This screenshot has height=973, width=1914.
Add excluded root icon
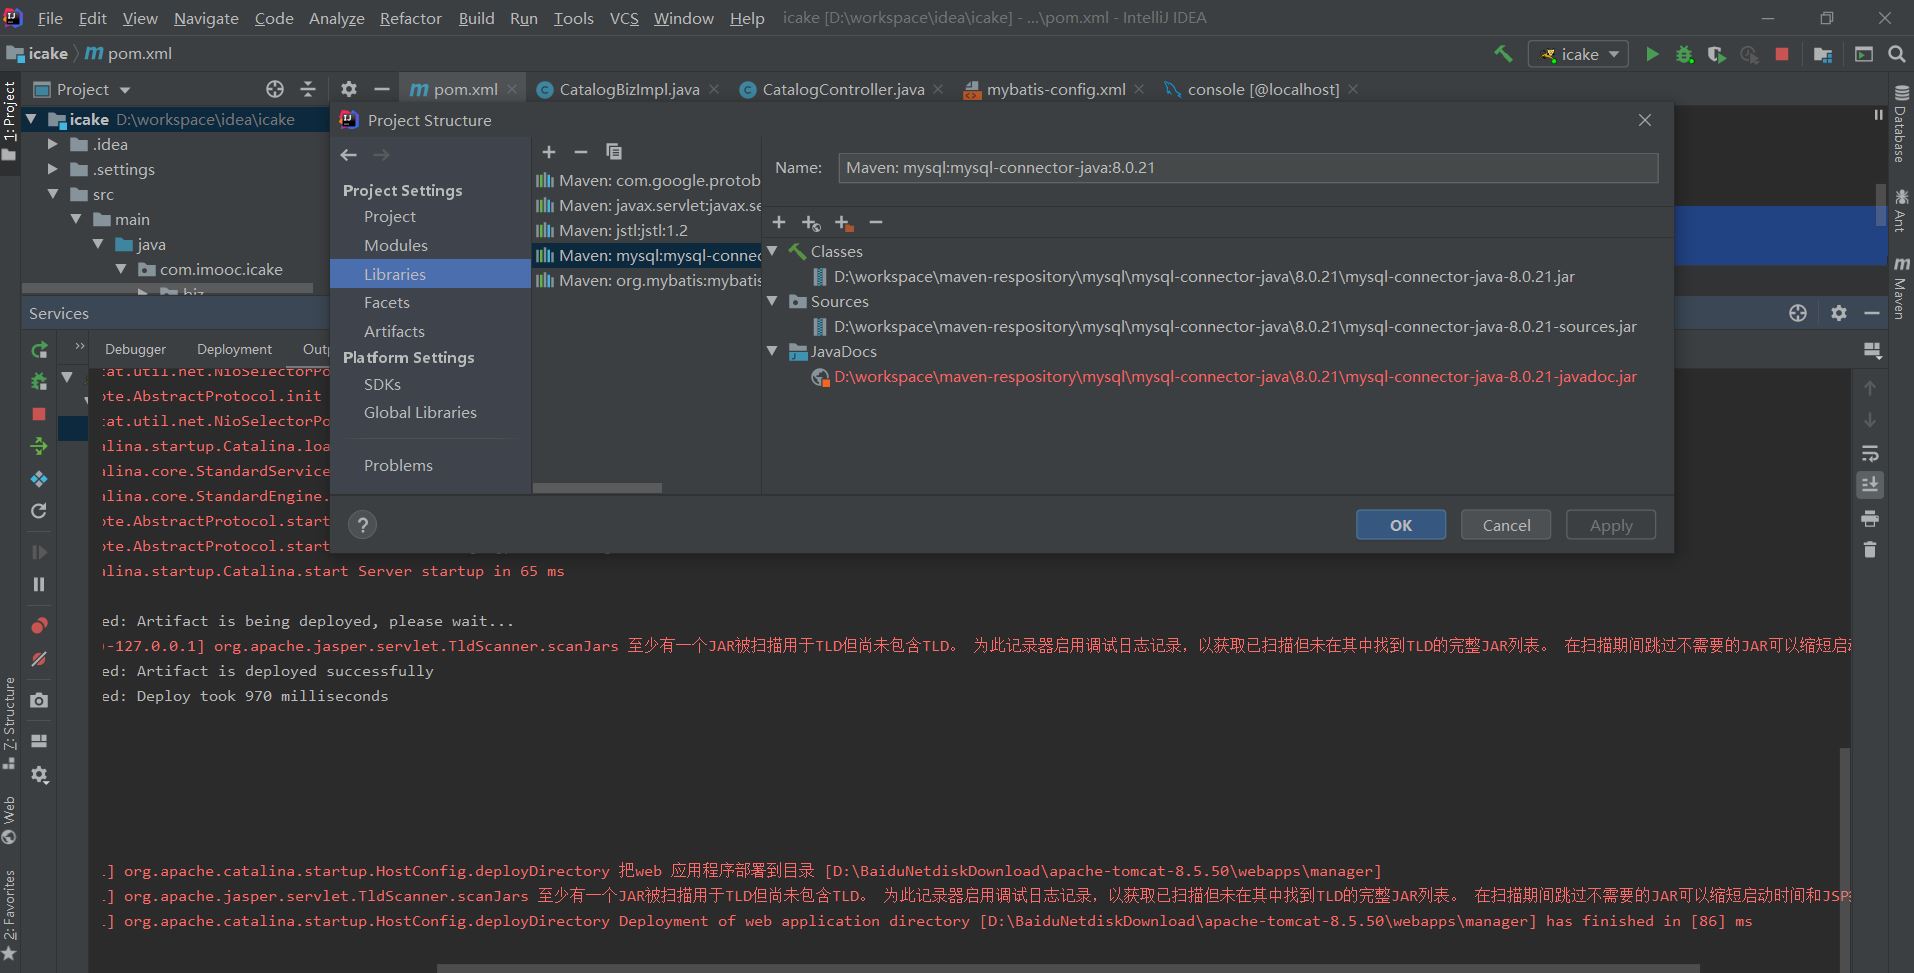point(844,223)
